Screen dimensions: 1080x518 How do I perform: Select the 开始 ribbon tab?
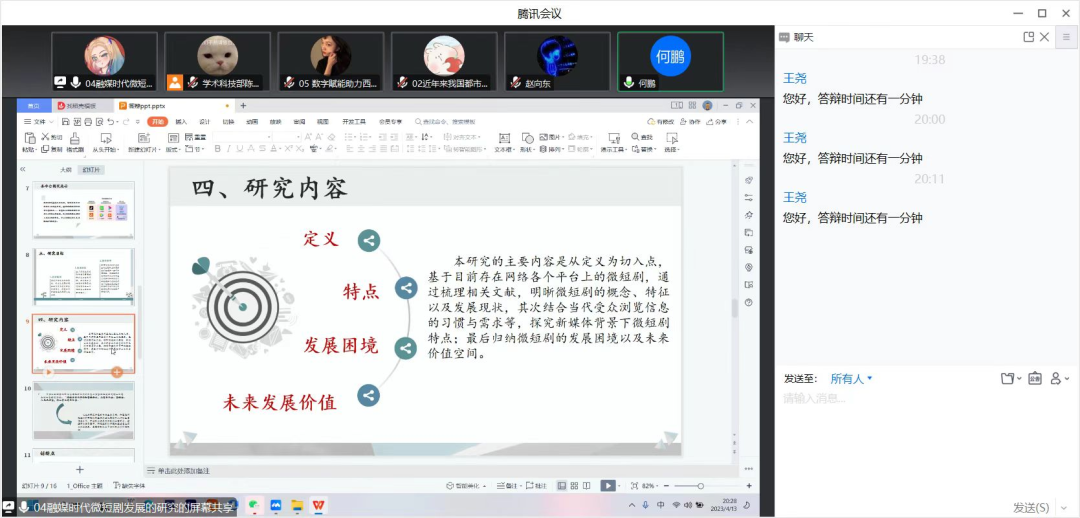point(156,122)
